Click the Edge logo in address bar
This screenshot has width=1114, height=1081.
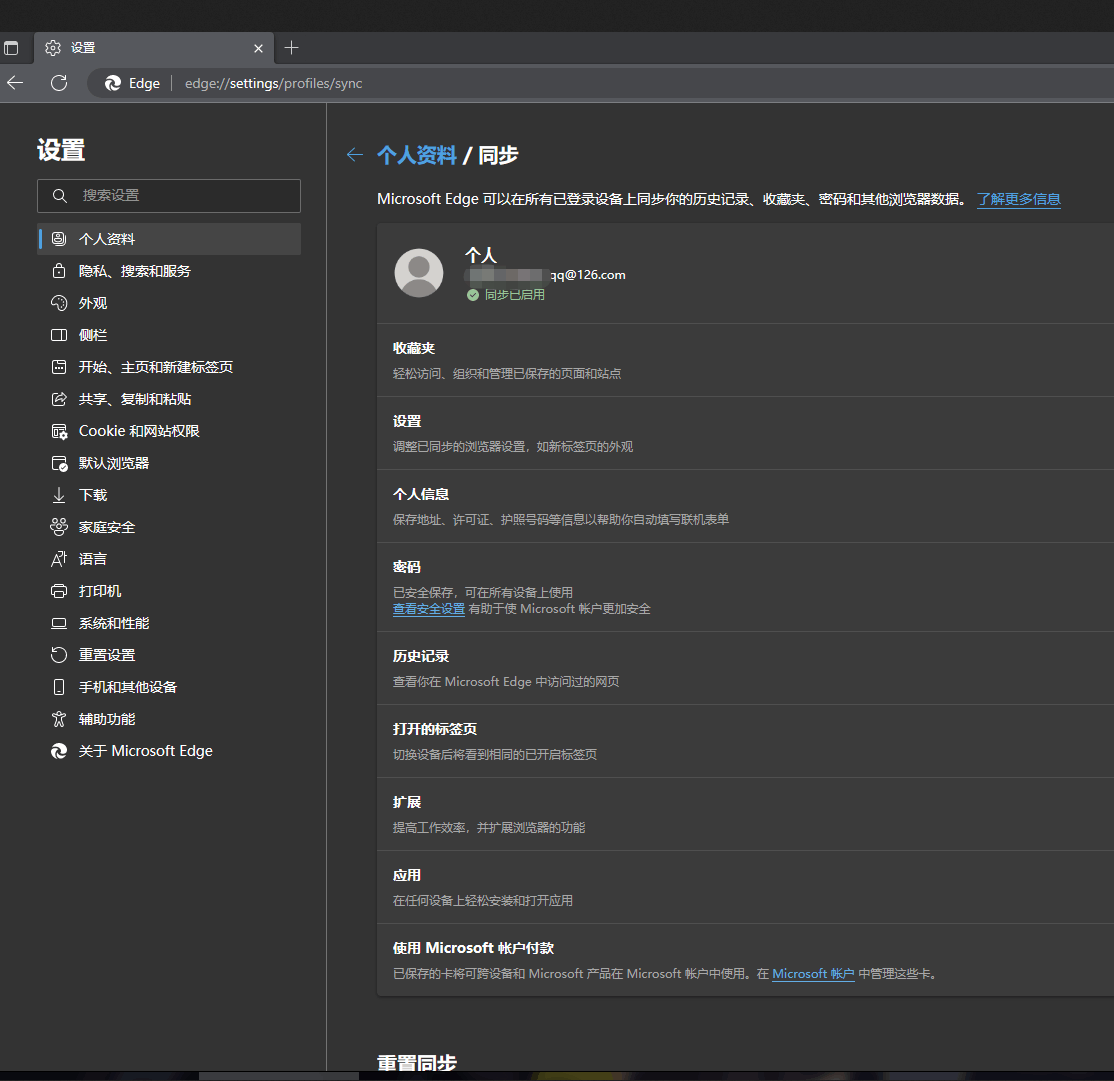pyautogui.click(x=113, y=83)
